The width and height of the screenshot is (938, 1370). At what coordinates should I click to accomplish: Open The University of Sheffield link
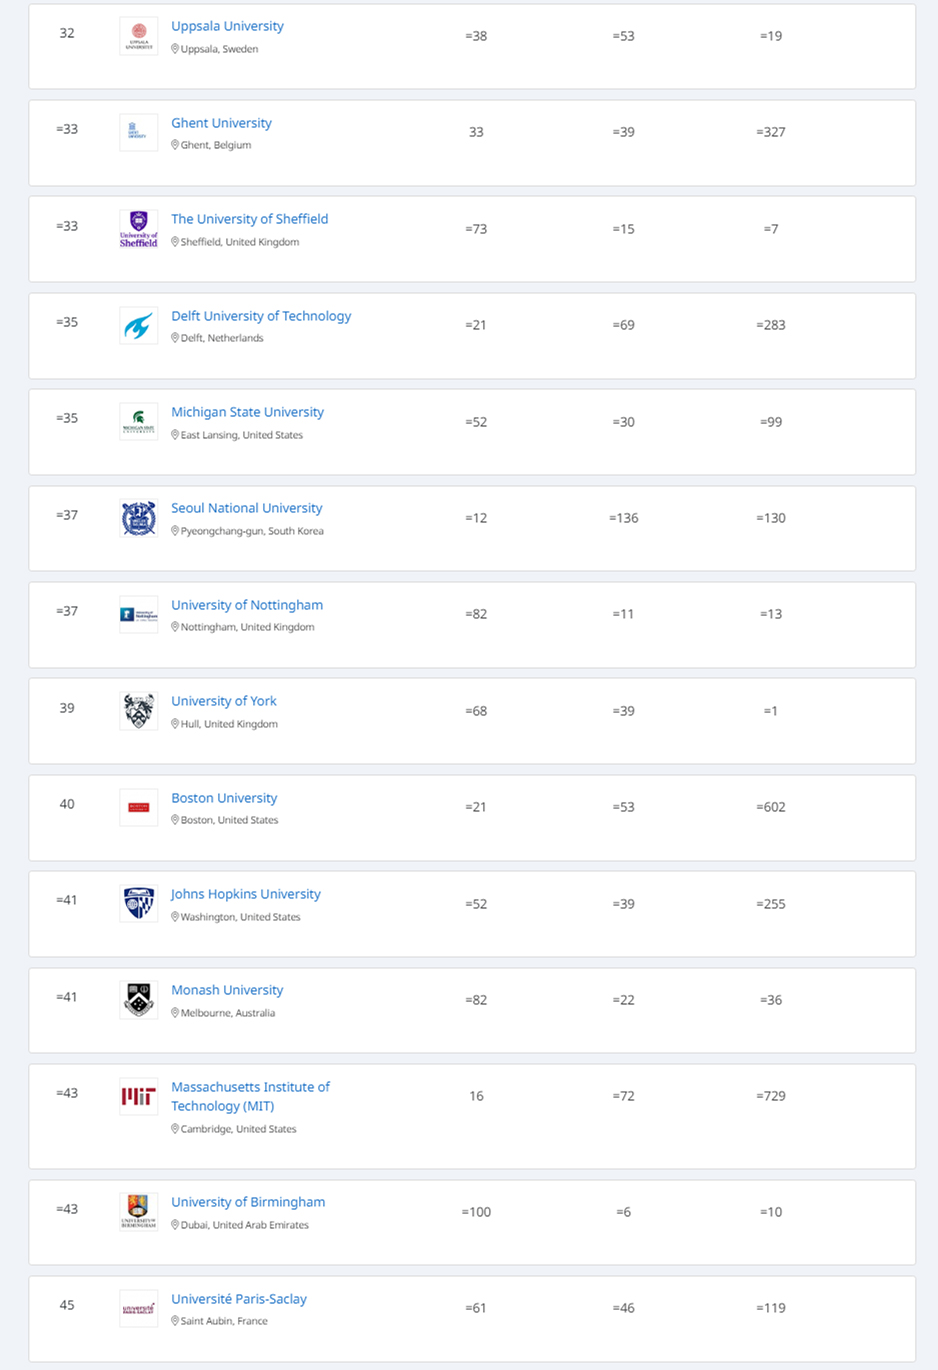pyautogui.click(x=249, y=219)
